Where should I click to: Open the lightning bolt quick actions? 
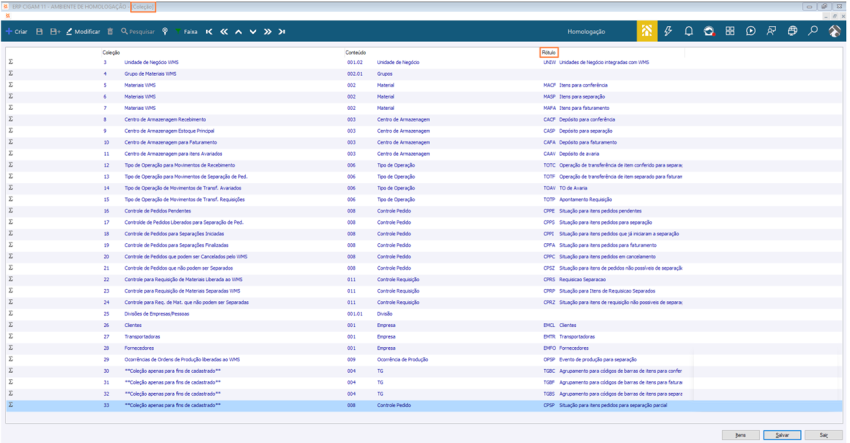click(668, 31)
